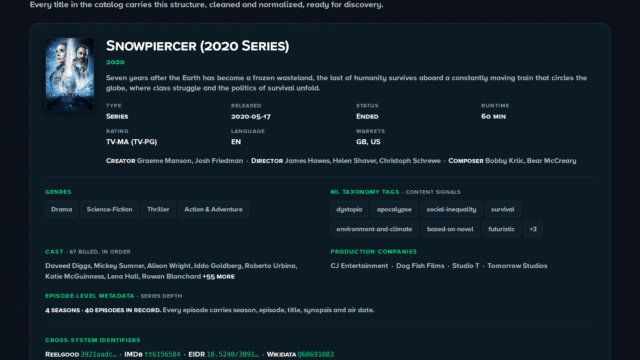
Task: Click cast name Daveed Diggs
Action: pos(68,266)
